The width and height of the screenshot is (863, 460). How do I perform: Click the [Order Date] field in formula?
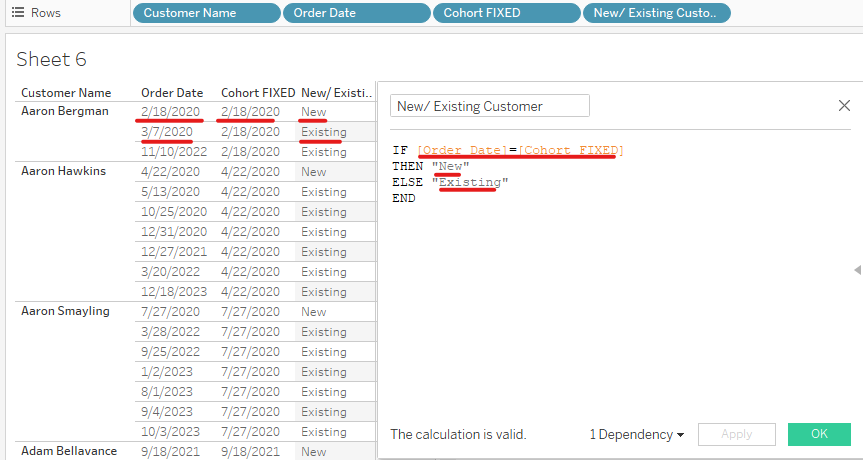point(463,150)
